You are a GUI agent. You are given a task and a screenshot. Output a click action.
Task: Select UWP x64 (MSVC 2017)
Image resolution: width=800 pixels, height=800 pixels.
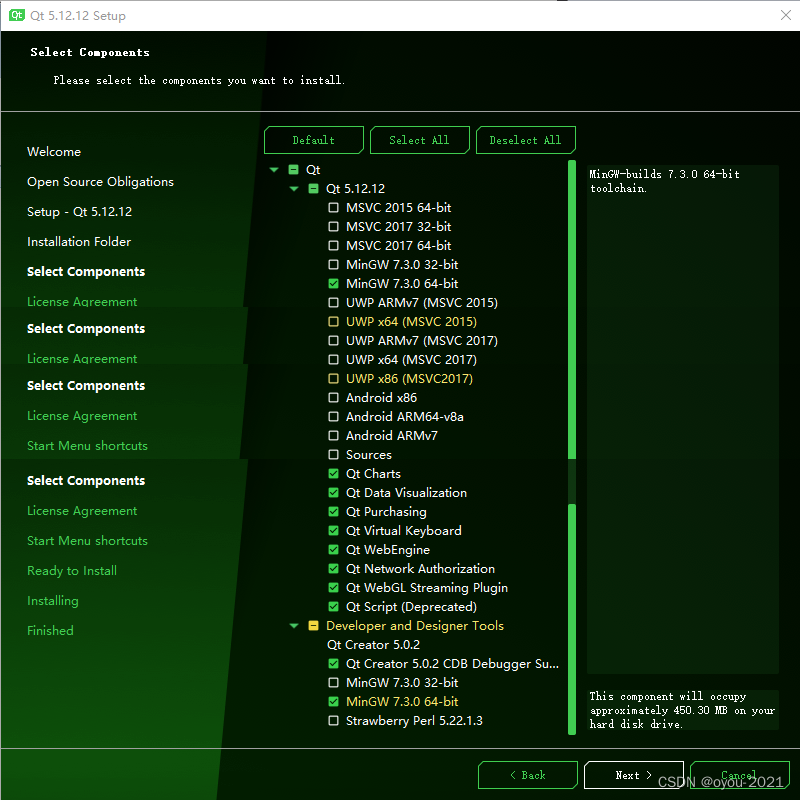coord(334,359)
